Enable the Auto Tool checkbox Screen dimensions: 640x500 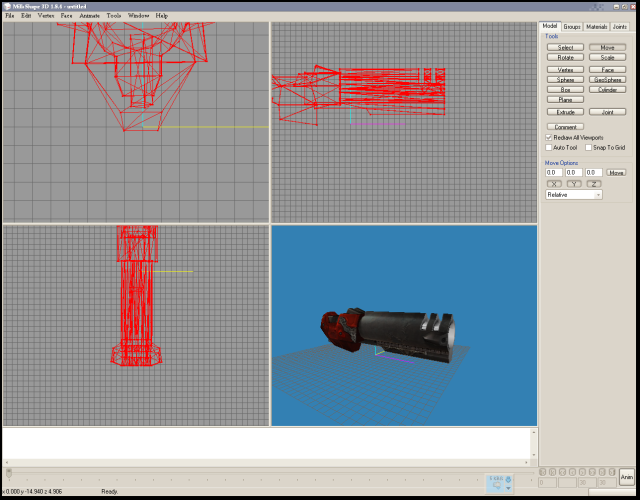click(549, 148)
